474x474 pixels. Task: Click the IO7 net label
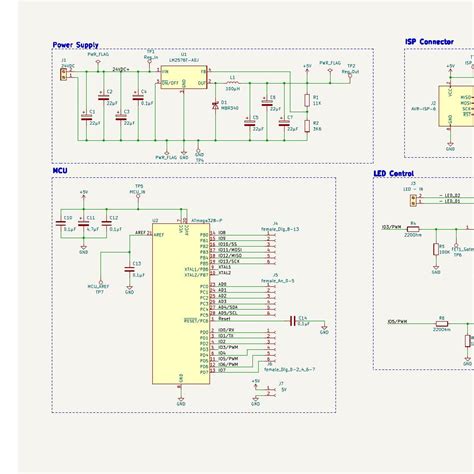click(222, 370)
